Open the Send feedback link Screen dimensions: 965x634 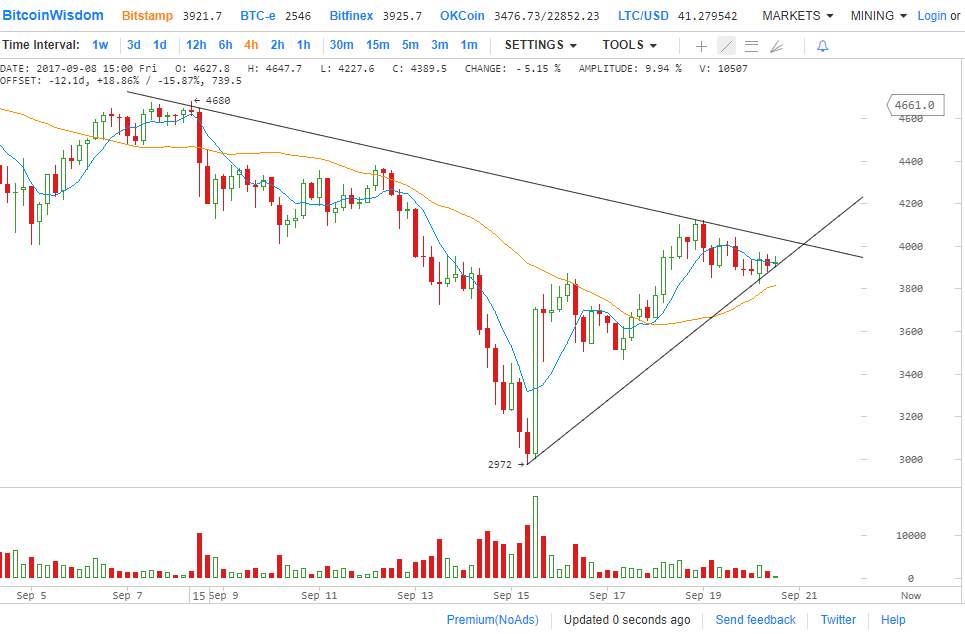pyautogui.click(x=755, y=620)
